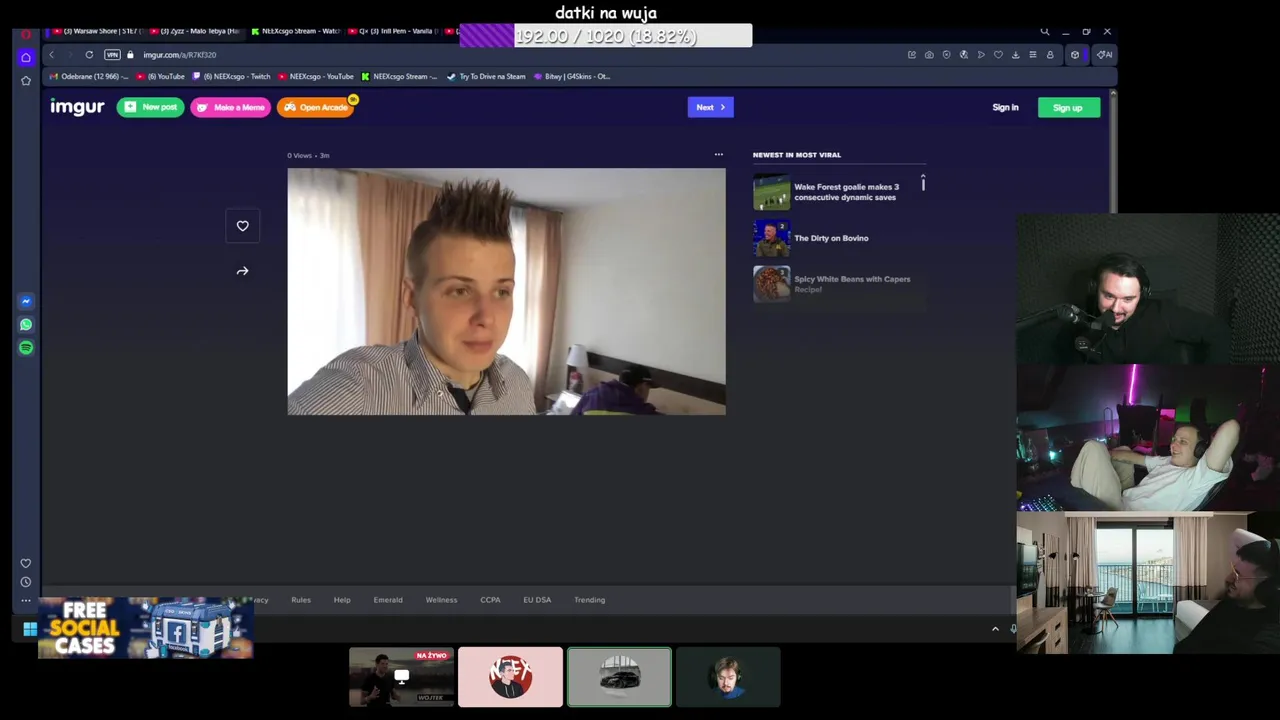Open the sidebar heart icon near the bottom
The width and height of the screenshot is (1280, 720).
[x=26, y=563]
